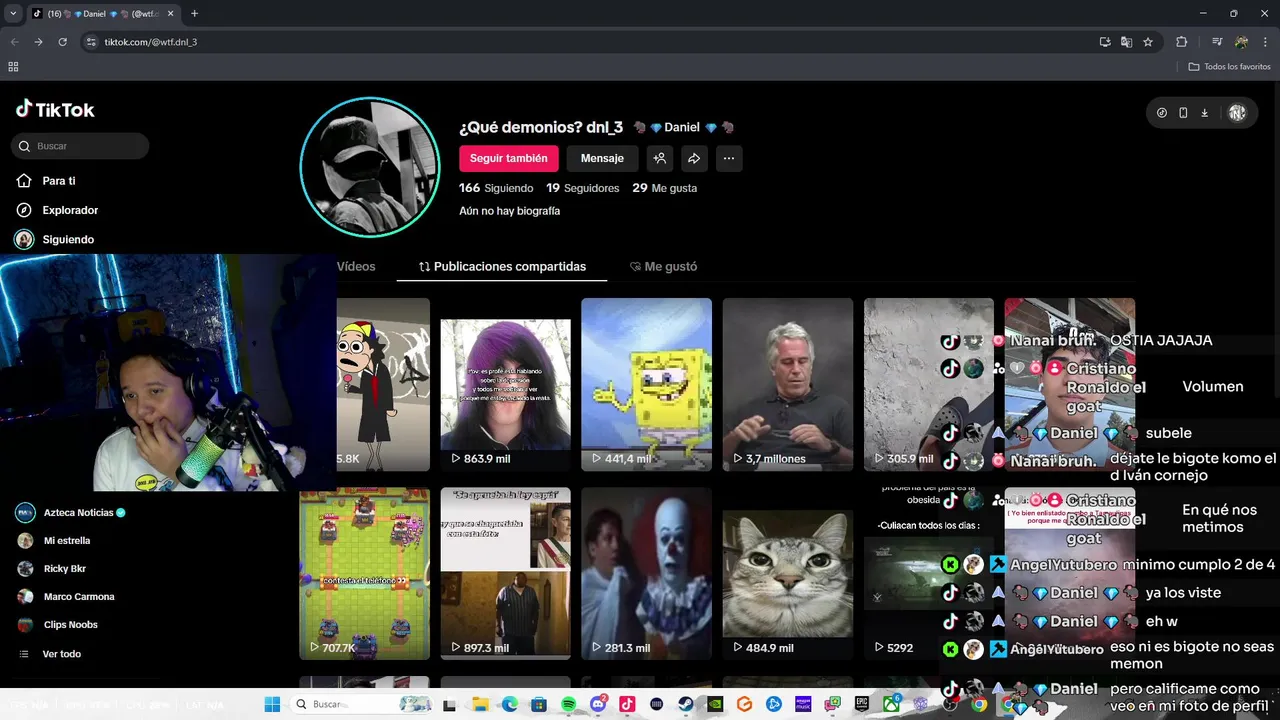The height and width of the screenshot is (720, 1280).
Task: Click the TikTok logo
Action: (x=55, y=110)
